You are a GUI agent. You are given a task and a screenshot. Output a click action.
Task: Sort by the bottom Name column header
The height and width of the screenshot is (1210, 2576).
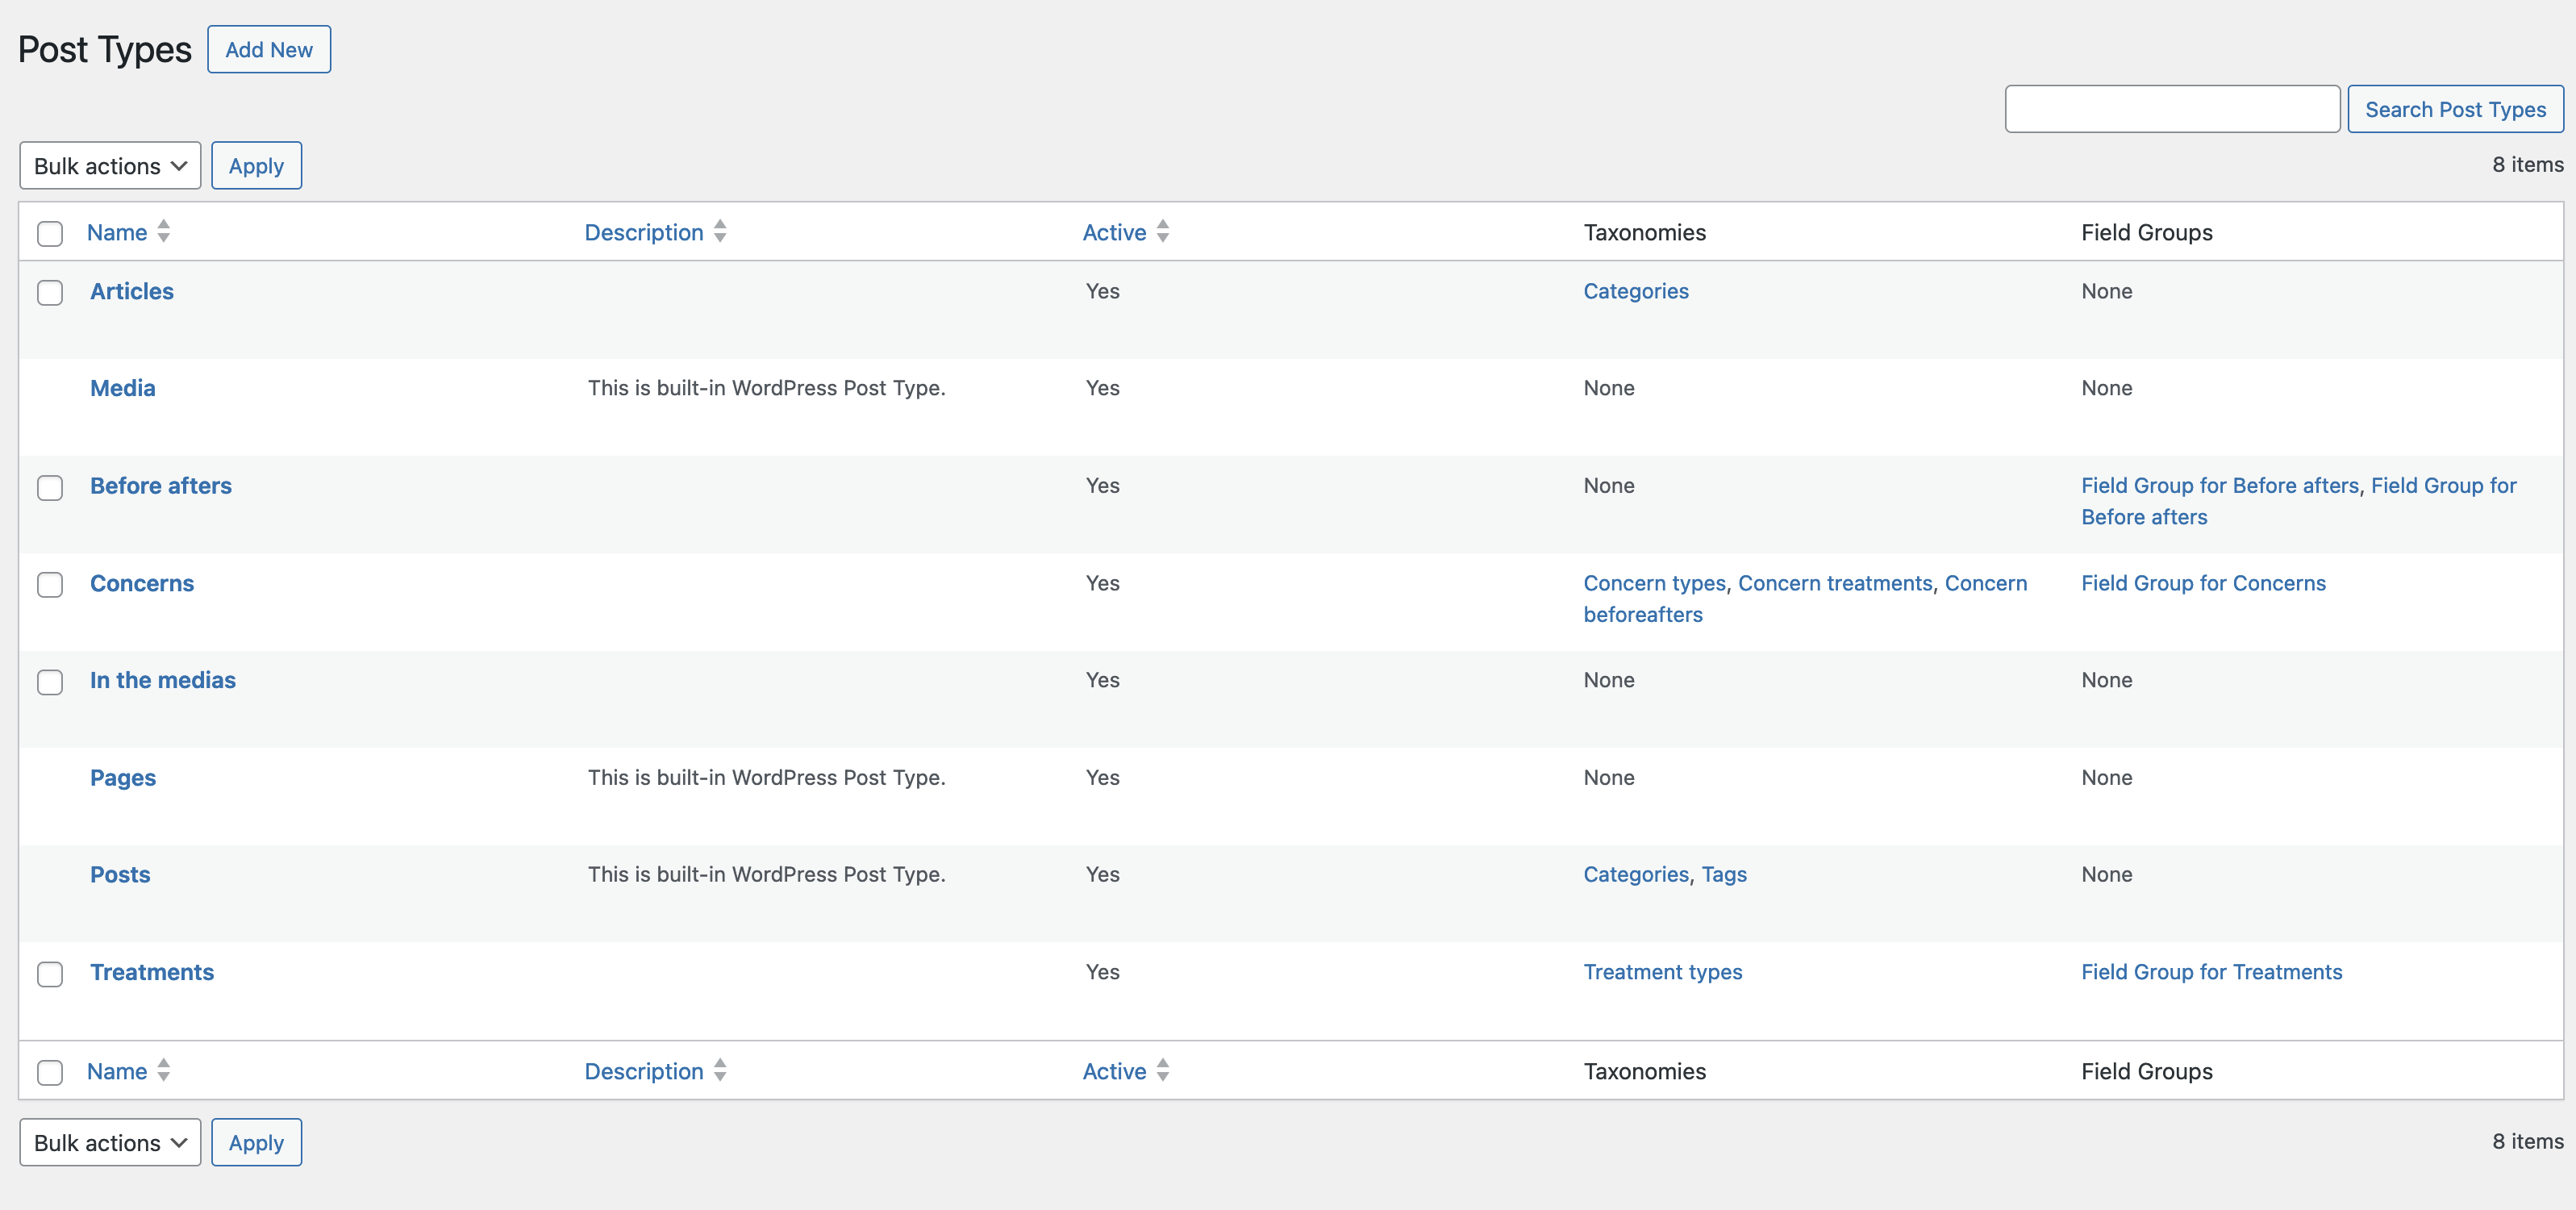pos(117,1071)
